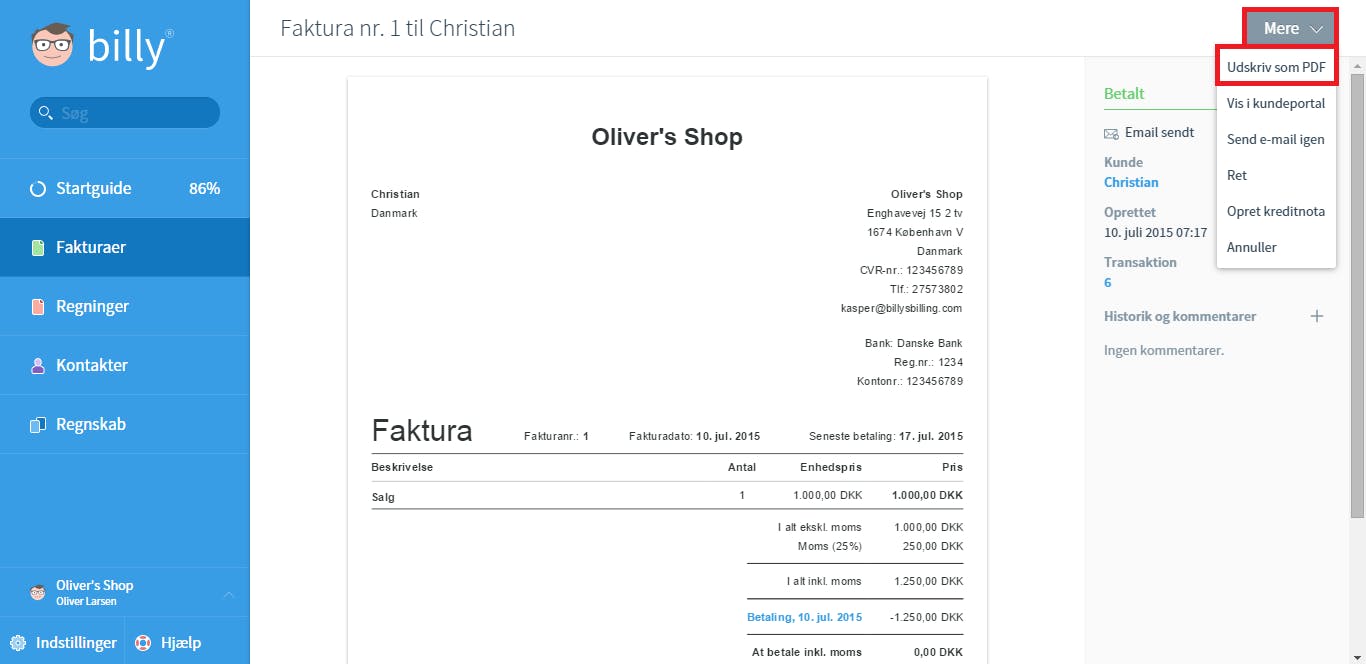Open the Christian customer link

point(1131,182)
